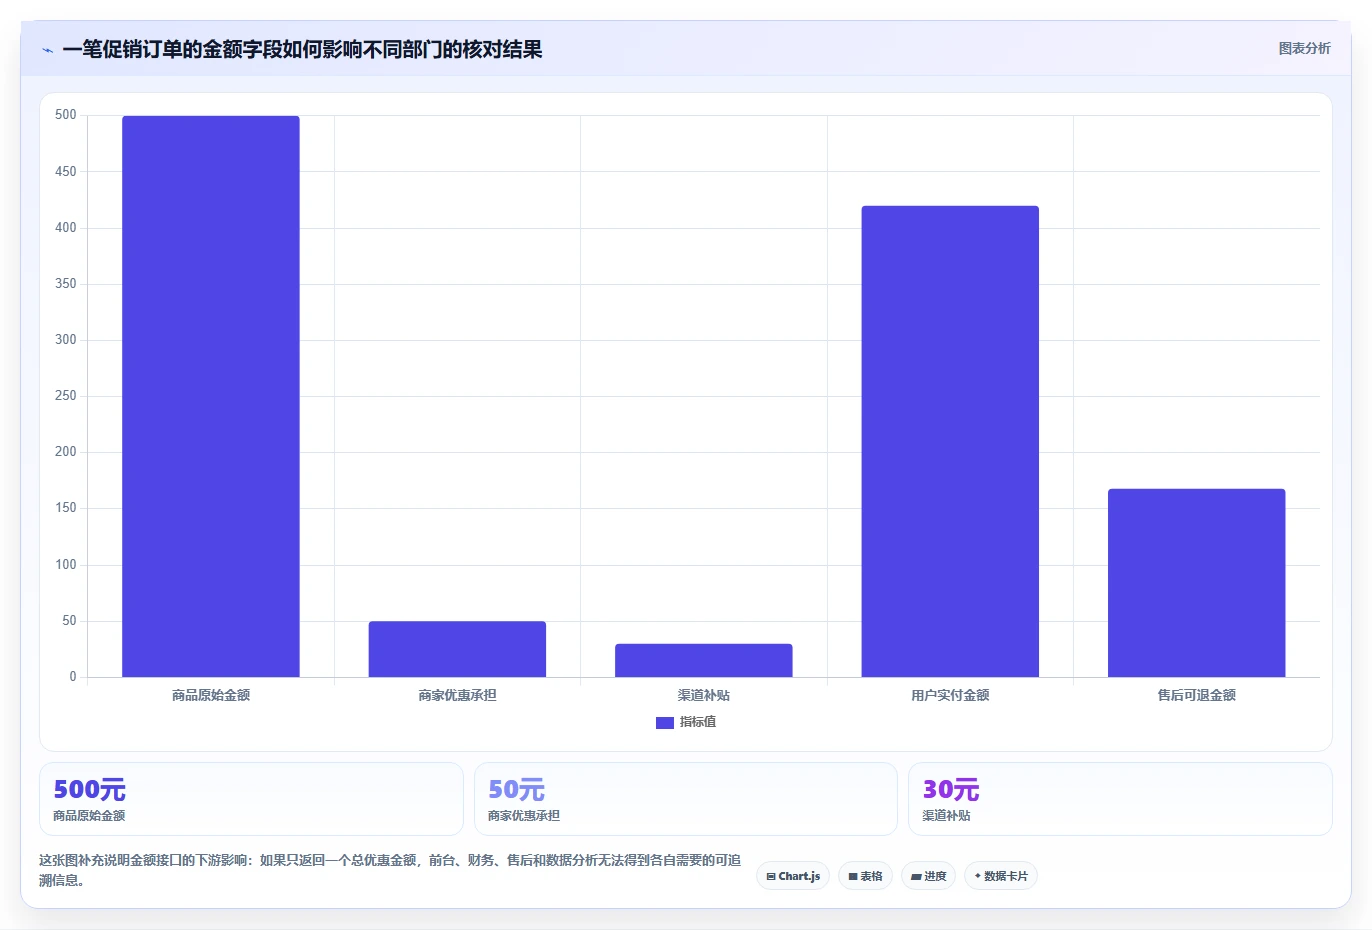Click the y-axis value 400
Image resolution: width=1372 pixels, height=930 pixels.
pos(66,228)
